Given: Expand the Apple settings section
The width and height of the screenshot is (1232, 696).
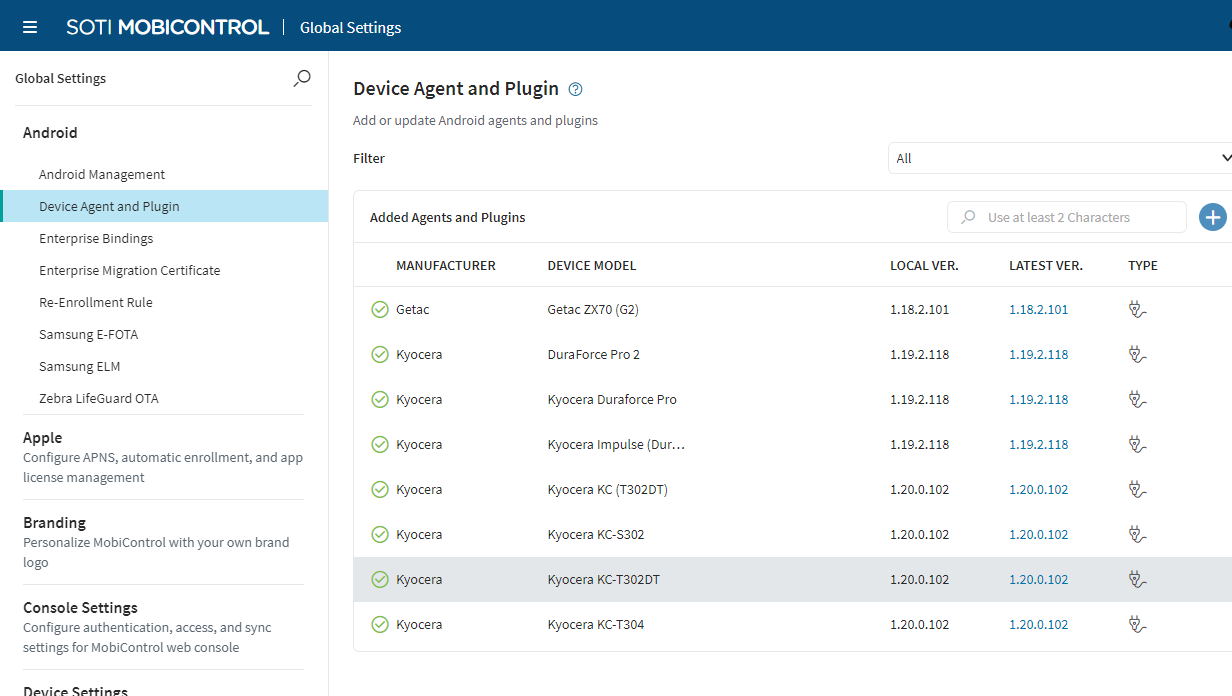Looking at the screenshot, I should 43,438.
